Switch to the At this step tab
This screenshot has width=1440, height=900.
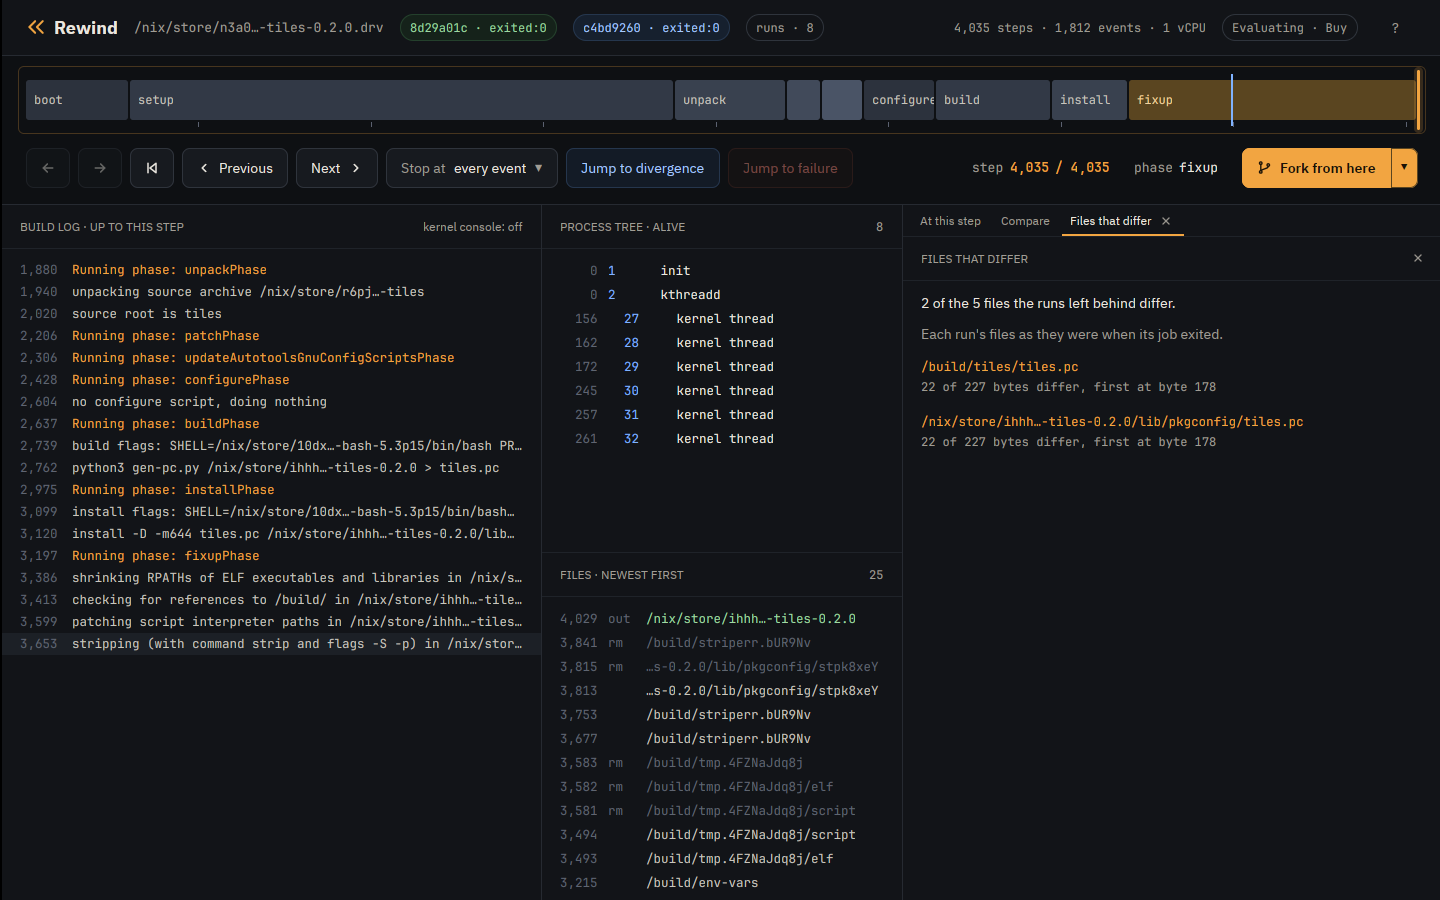click(x=950, y=221)
